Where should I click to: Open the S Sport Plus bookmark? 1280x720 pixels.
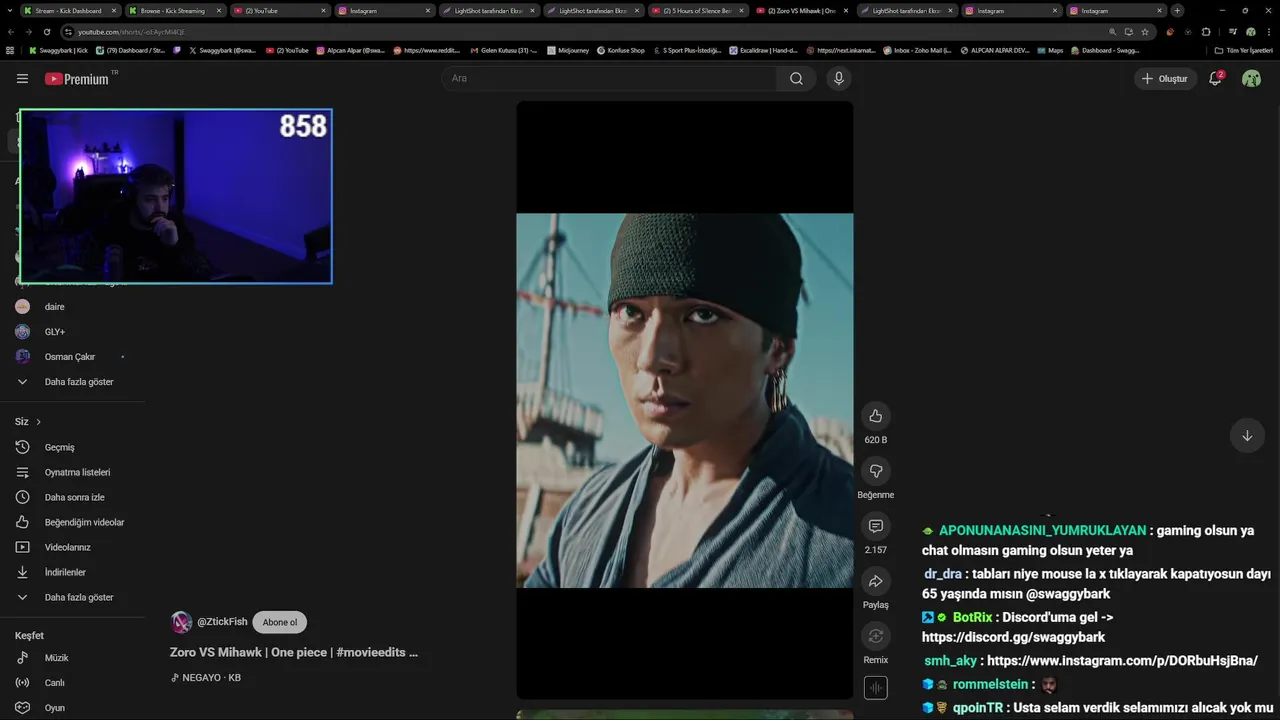pyautogui.click(x=687, y=50)
